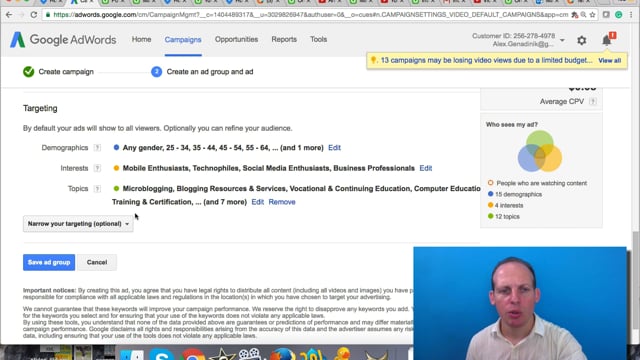Screen dimensions: 640x360
Task: Open the Reports tab
Action: (284, 40)
